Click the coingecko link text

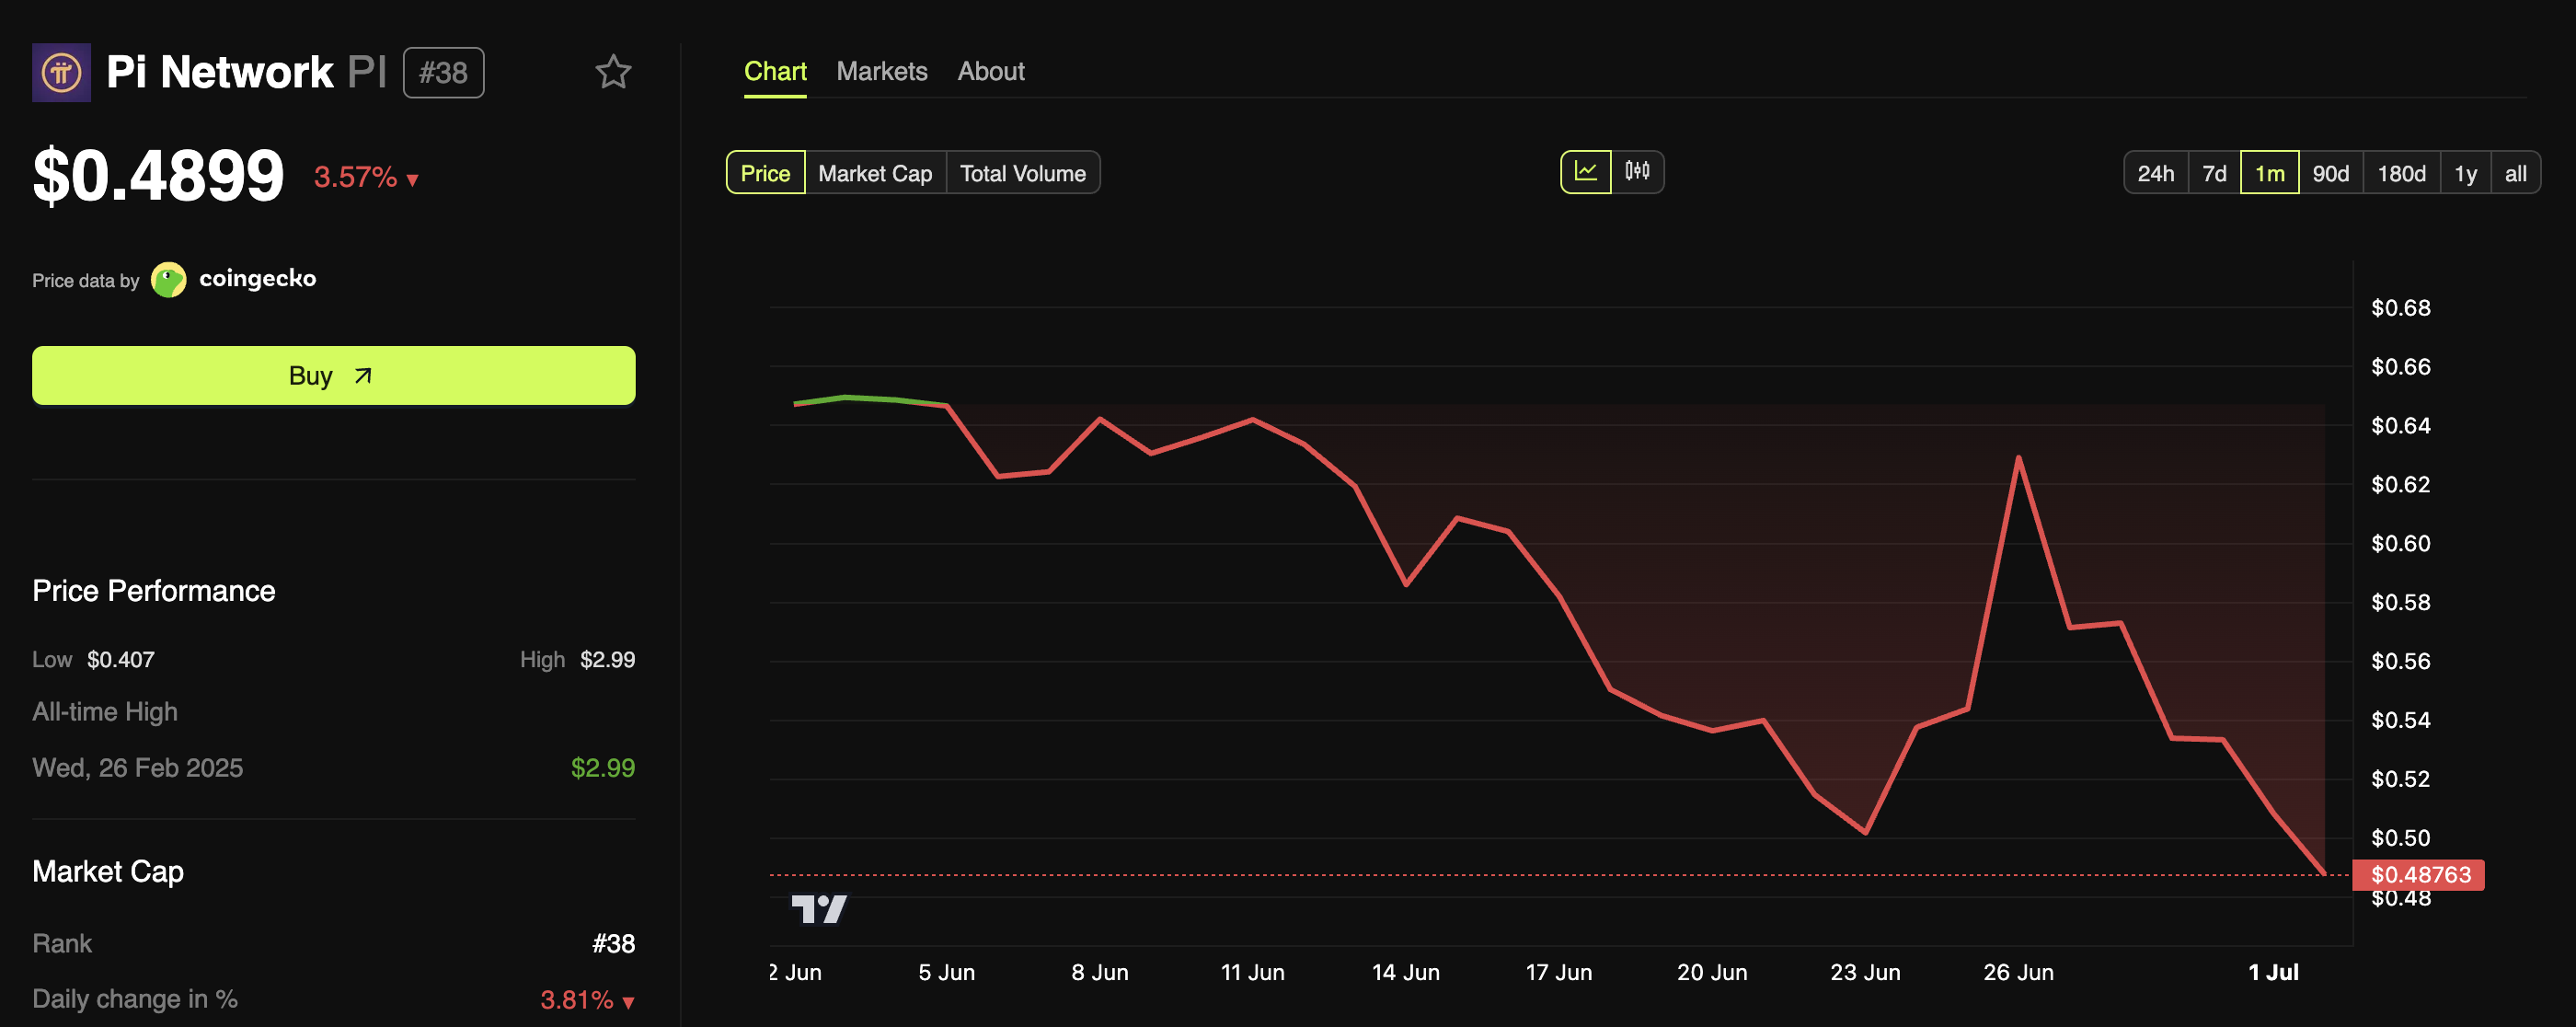click(x=257, y=279)
